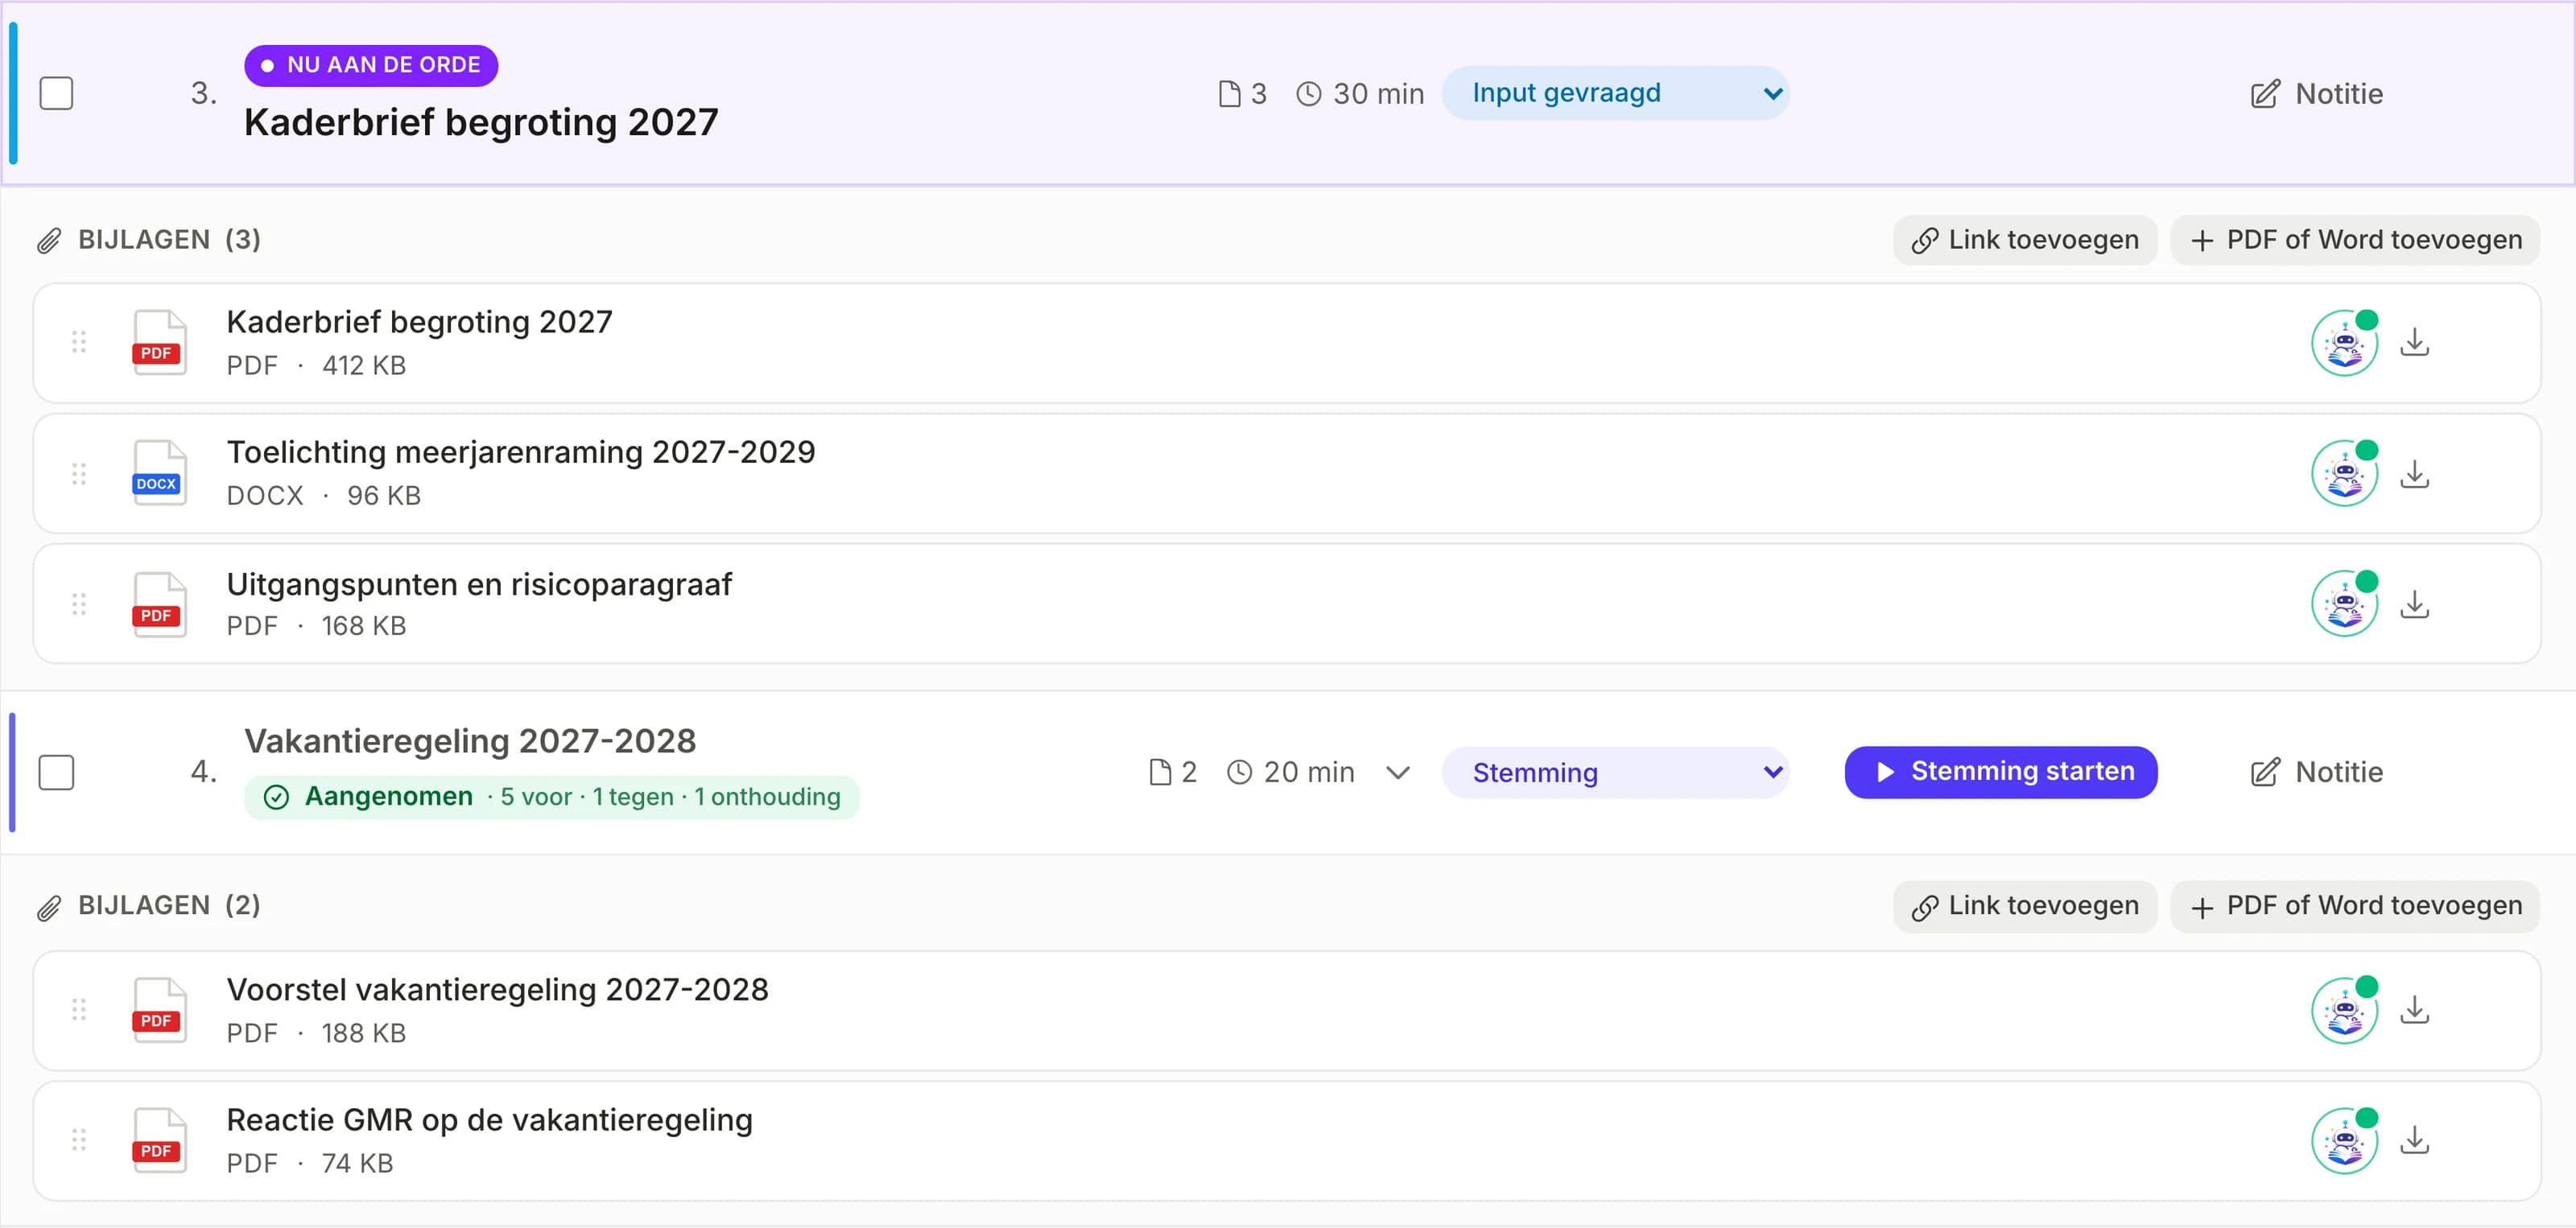Open the Input gevraagd type dropdown

click(1615, 93)
